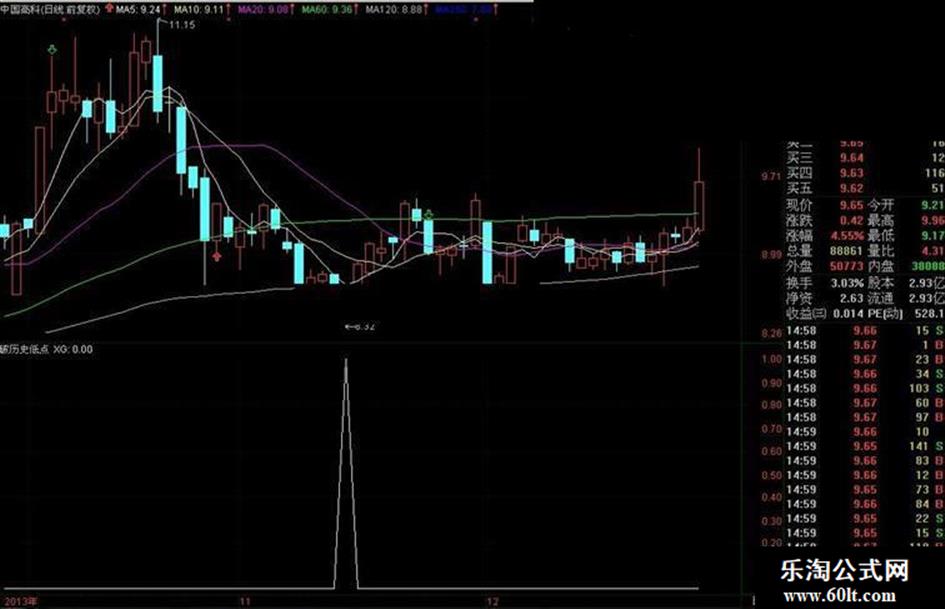Viewport: 945px width, 609px height.
Task: Click the 涨跌 value 0.42
Action: pyautogui.click(x=852, y=221)
